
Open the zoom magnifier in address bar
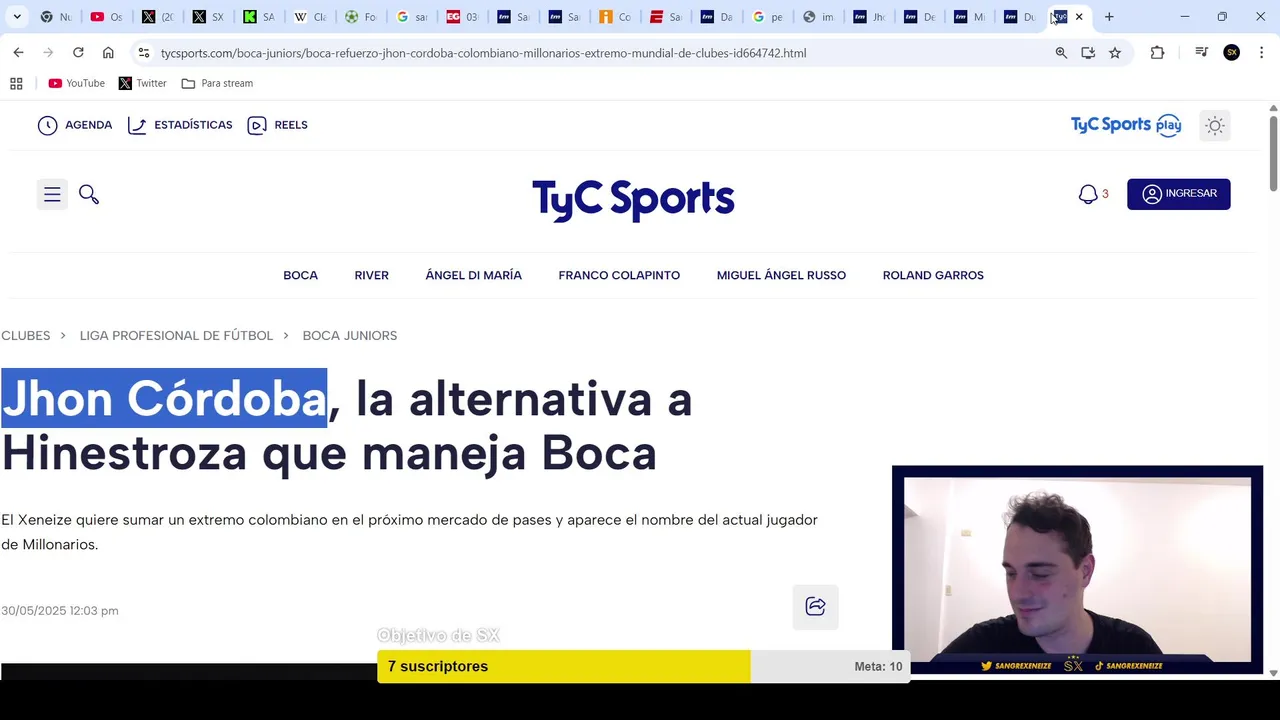1061,53
